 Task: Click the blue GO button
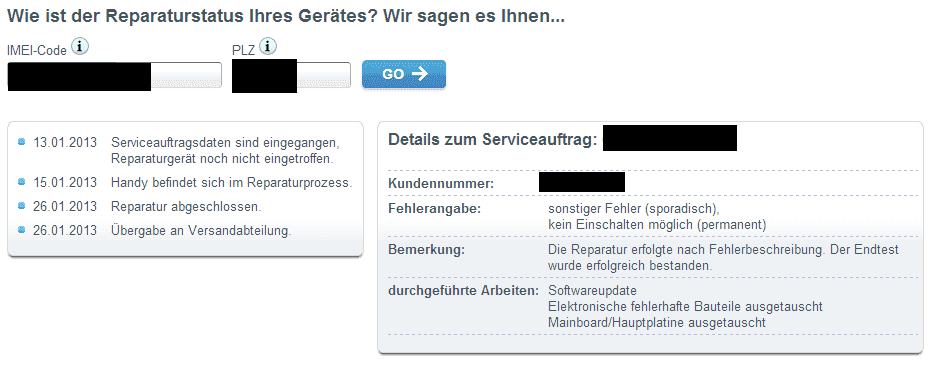tap(404, 74)
